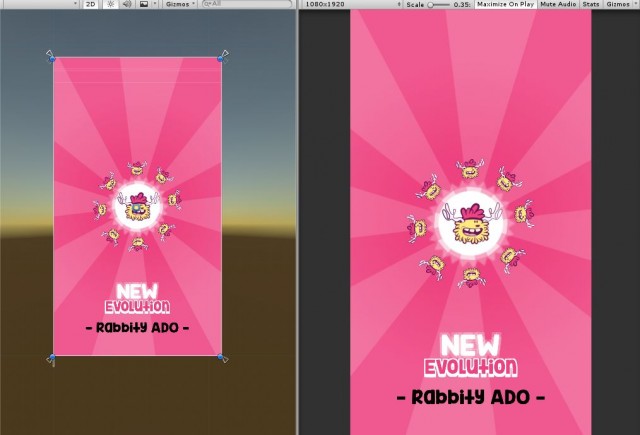Toggle Maximize On Play
The width and height of the screenshot is (640, 435).
coord(505,4)
